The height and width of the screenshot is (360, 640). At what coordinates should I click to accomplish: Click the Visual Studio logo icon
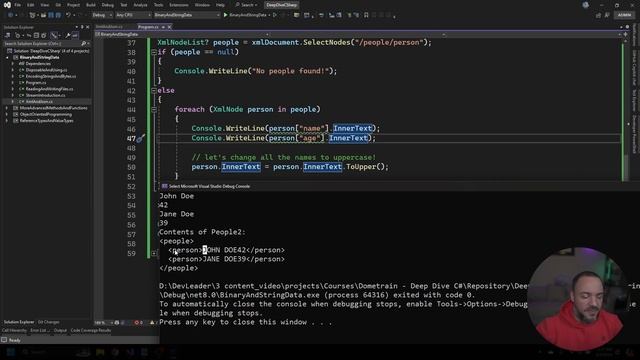click(x=7, y=5)
